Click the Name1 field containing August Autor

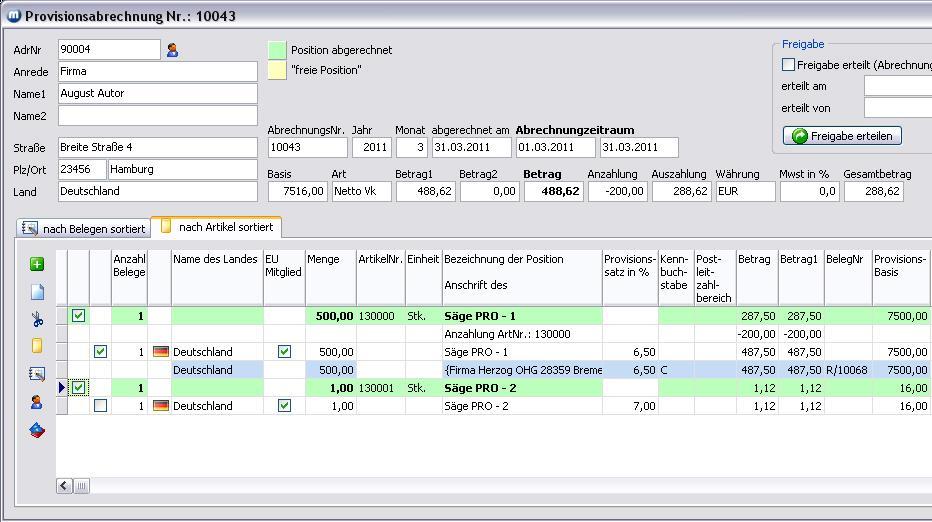[x=157, y=94]
